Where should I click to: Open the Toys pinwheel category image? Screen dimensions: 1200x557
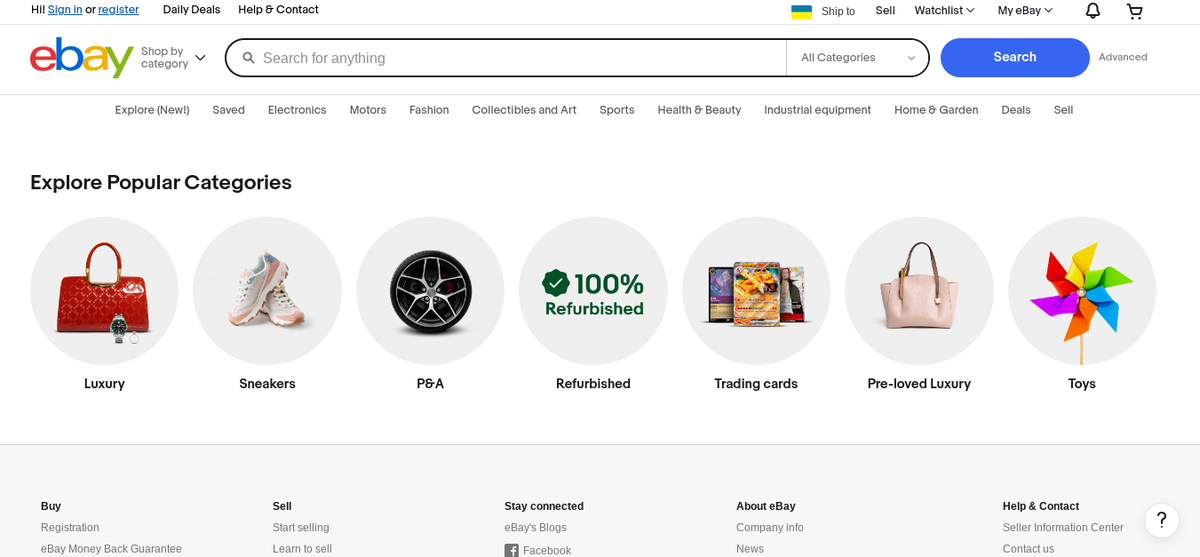[x=1082, y=291]
